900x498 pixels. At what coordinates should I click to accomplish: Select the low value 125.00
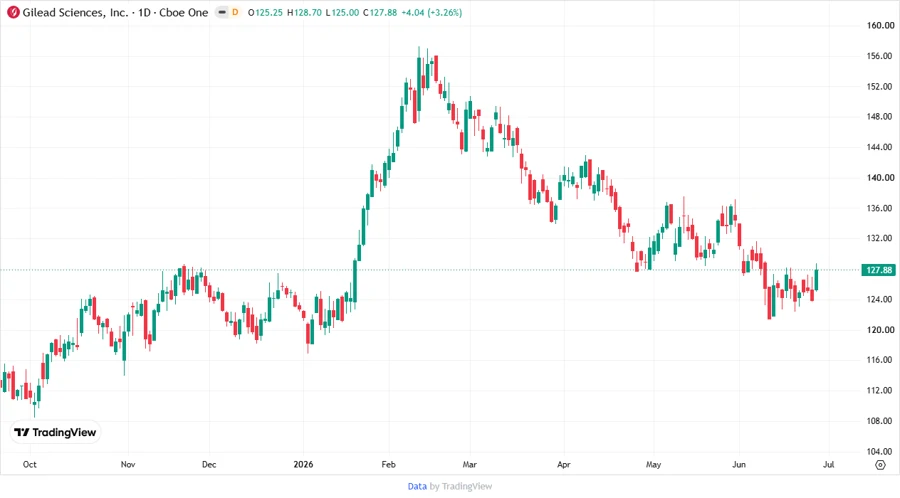click(345, 12)
